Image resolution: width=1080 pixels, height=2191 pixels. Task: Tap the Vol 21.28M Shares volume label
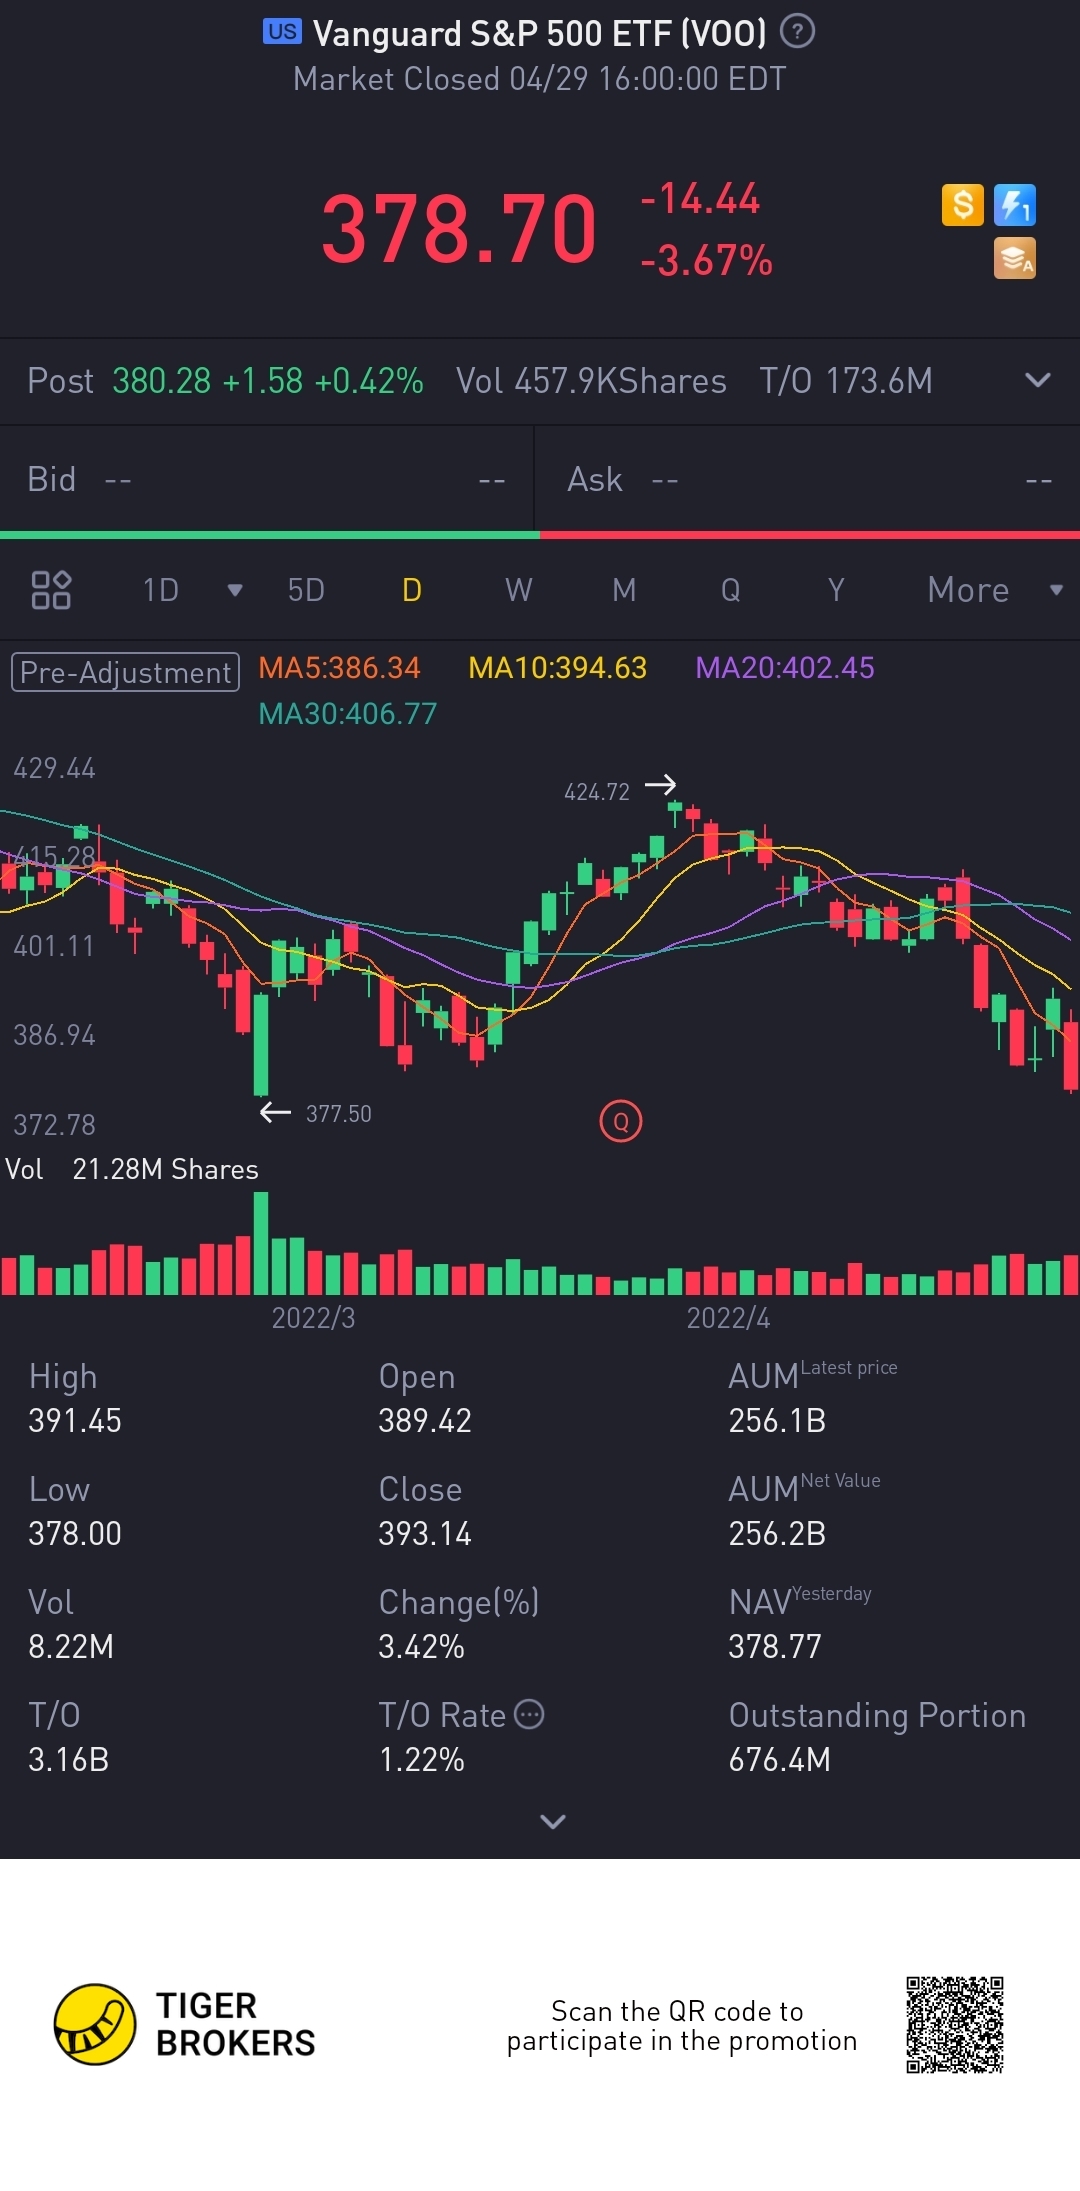pyautogui.click(x=132, y=1169)
